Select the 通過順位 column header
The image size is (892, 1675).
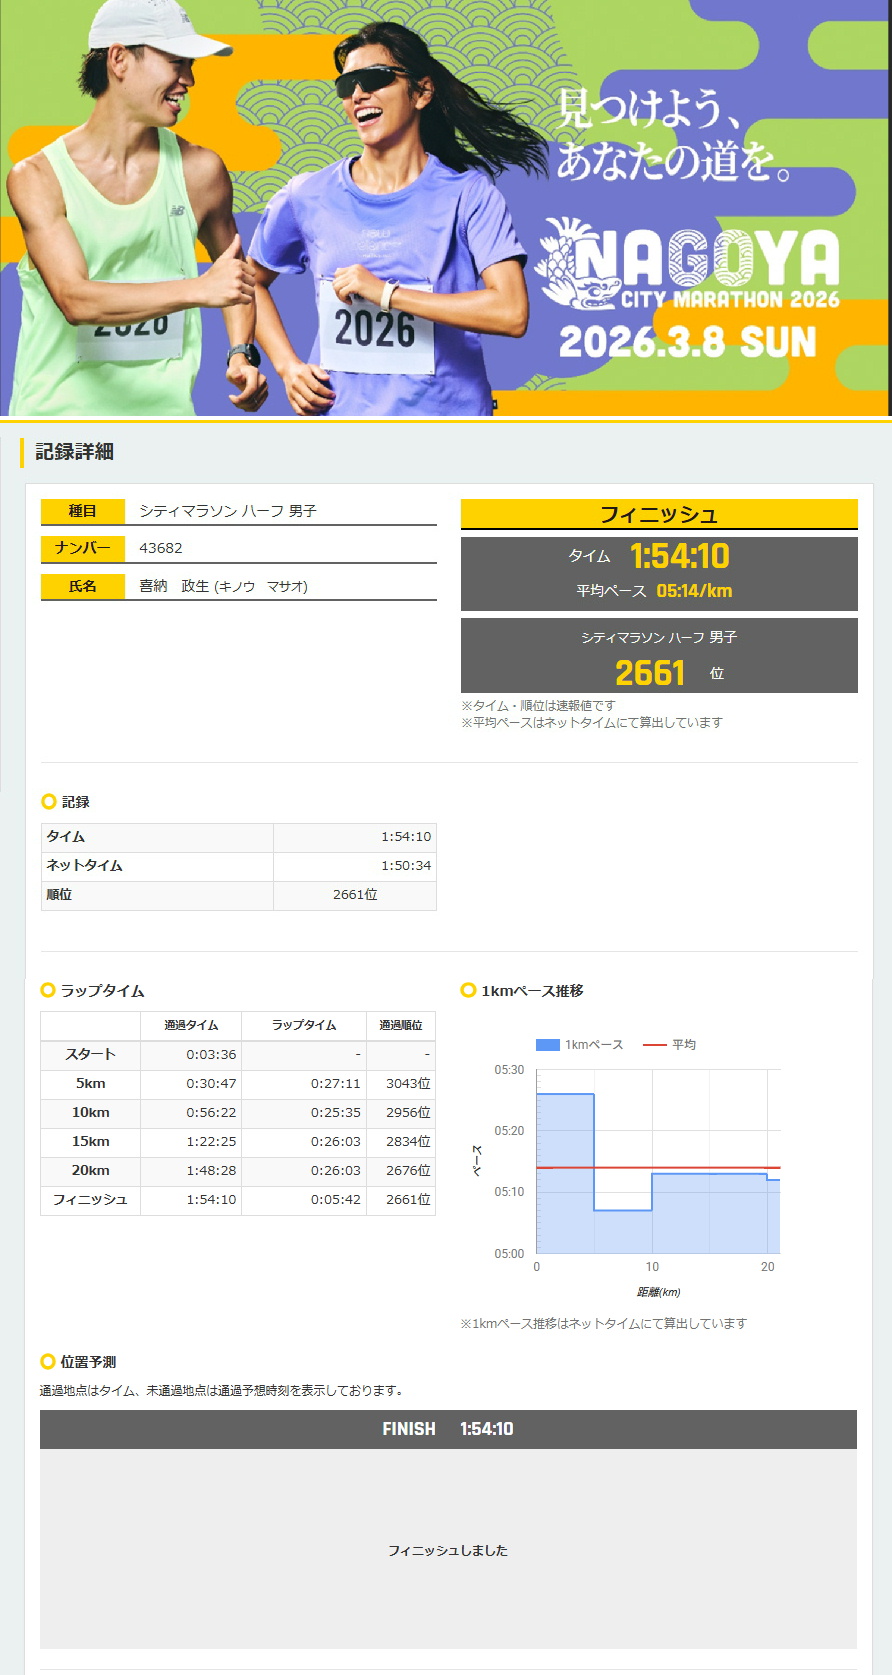pos(400,1025)
